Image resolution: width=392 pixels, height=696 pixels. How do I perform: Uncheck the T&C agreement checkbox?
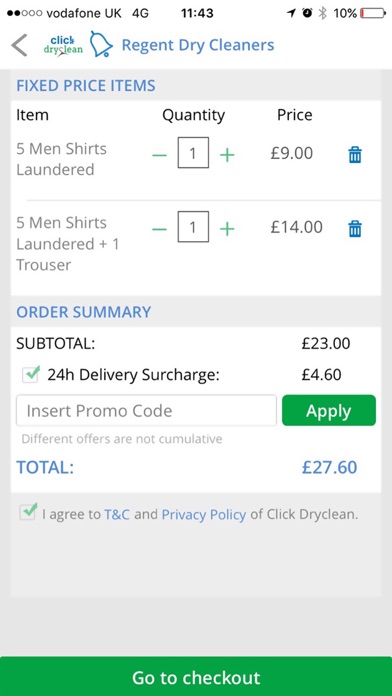point(28,513)
